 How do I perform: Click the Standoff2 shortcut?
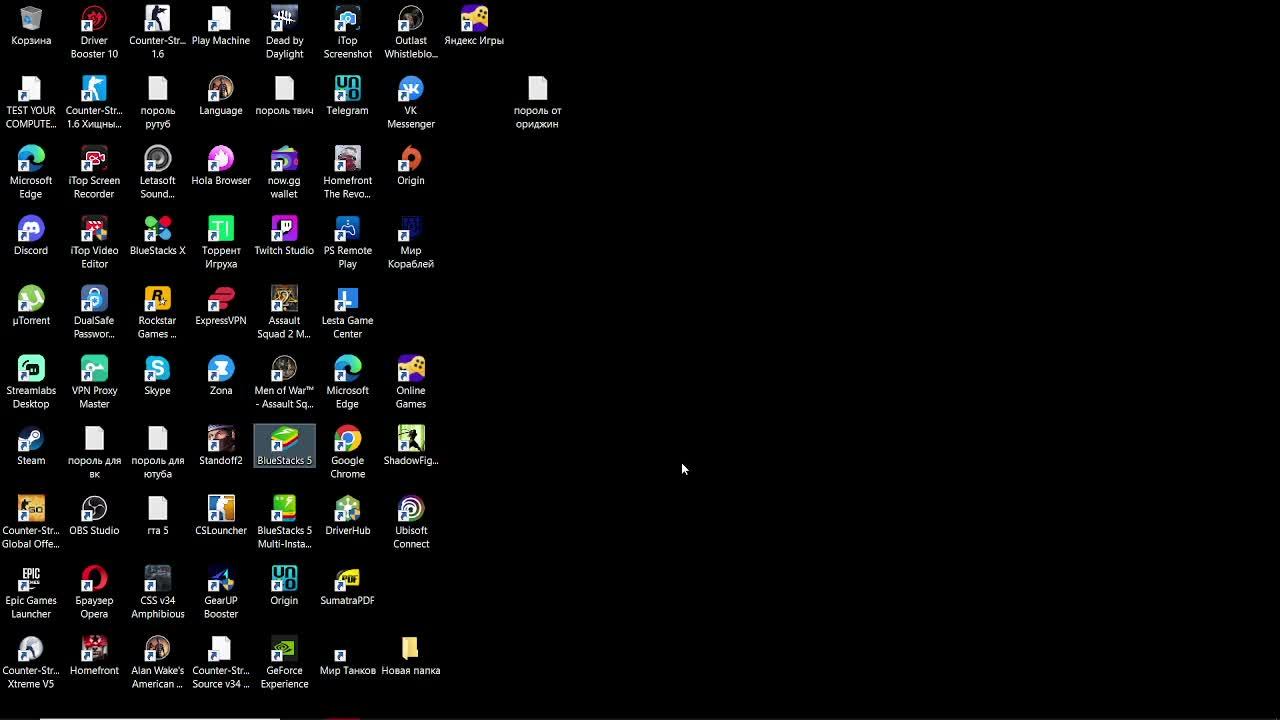point(221,446)
